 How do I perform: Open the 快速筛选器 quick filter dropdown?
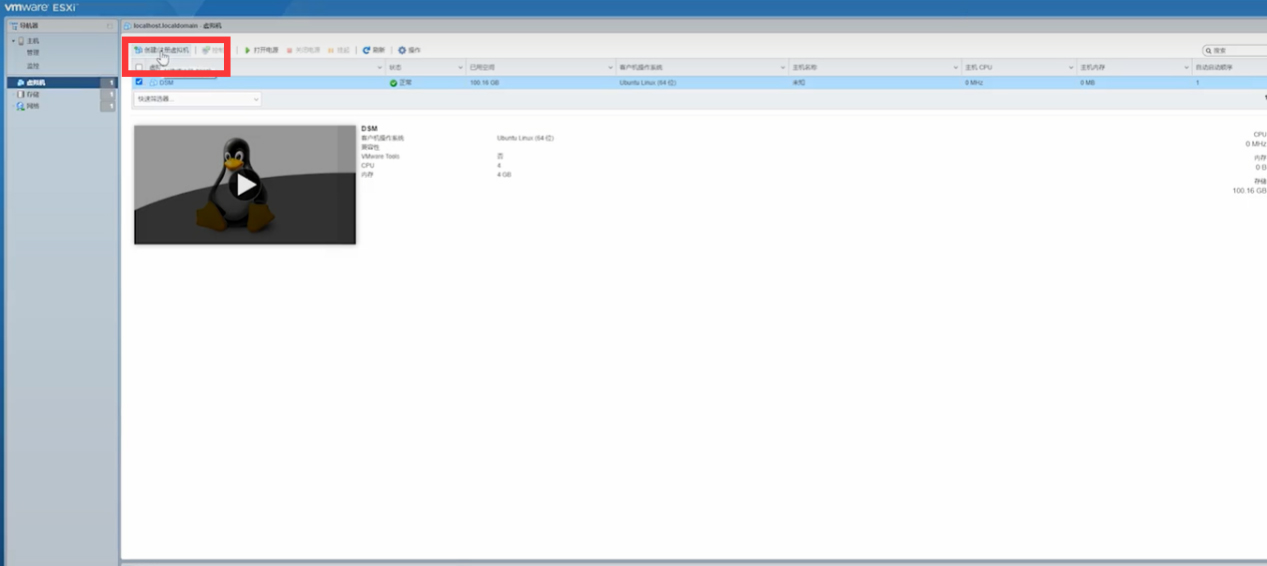pos(197,99)
